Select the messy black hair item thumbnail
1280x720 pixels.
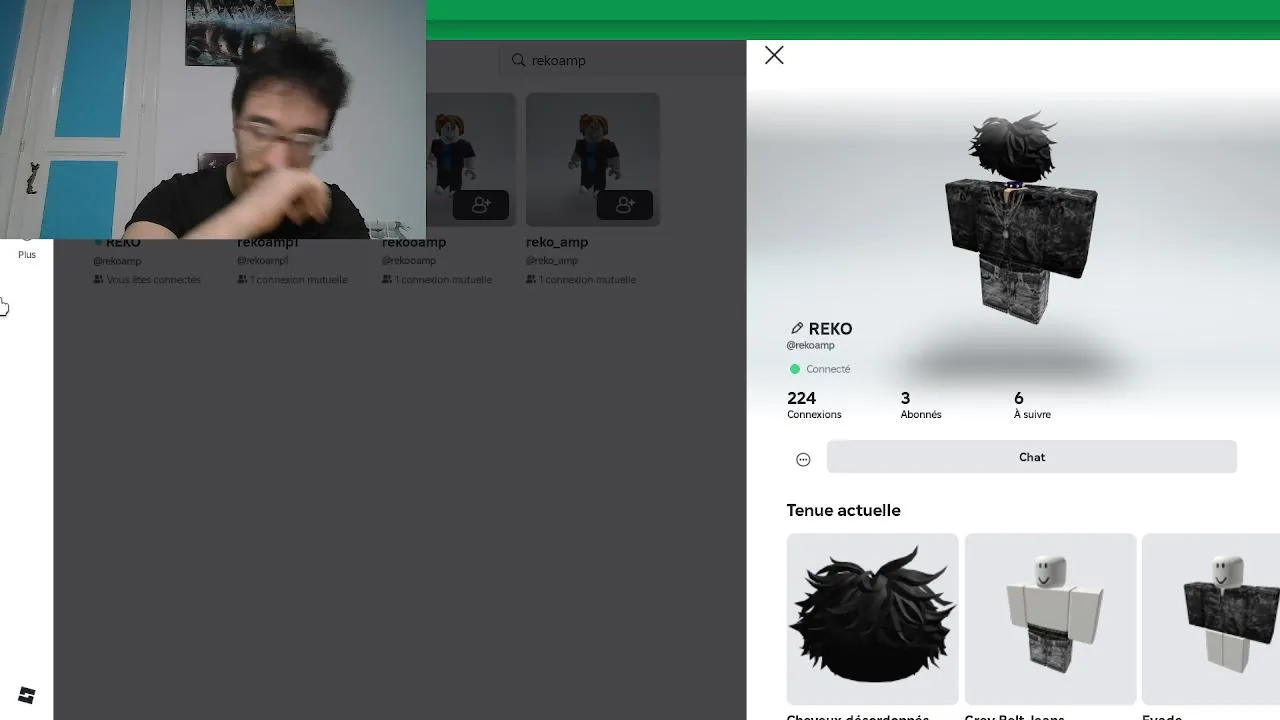872,619
